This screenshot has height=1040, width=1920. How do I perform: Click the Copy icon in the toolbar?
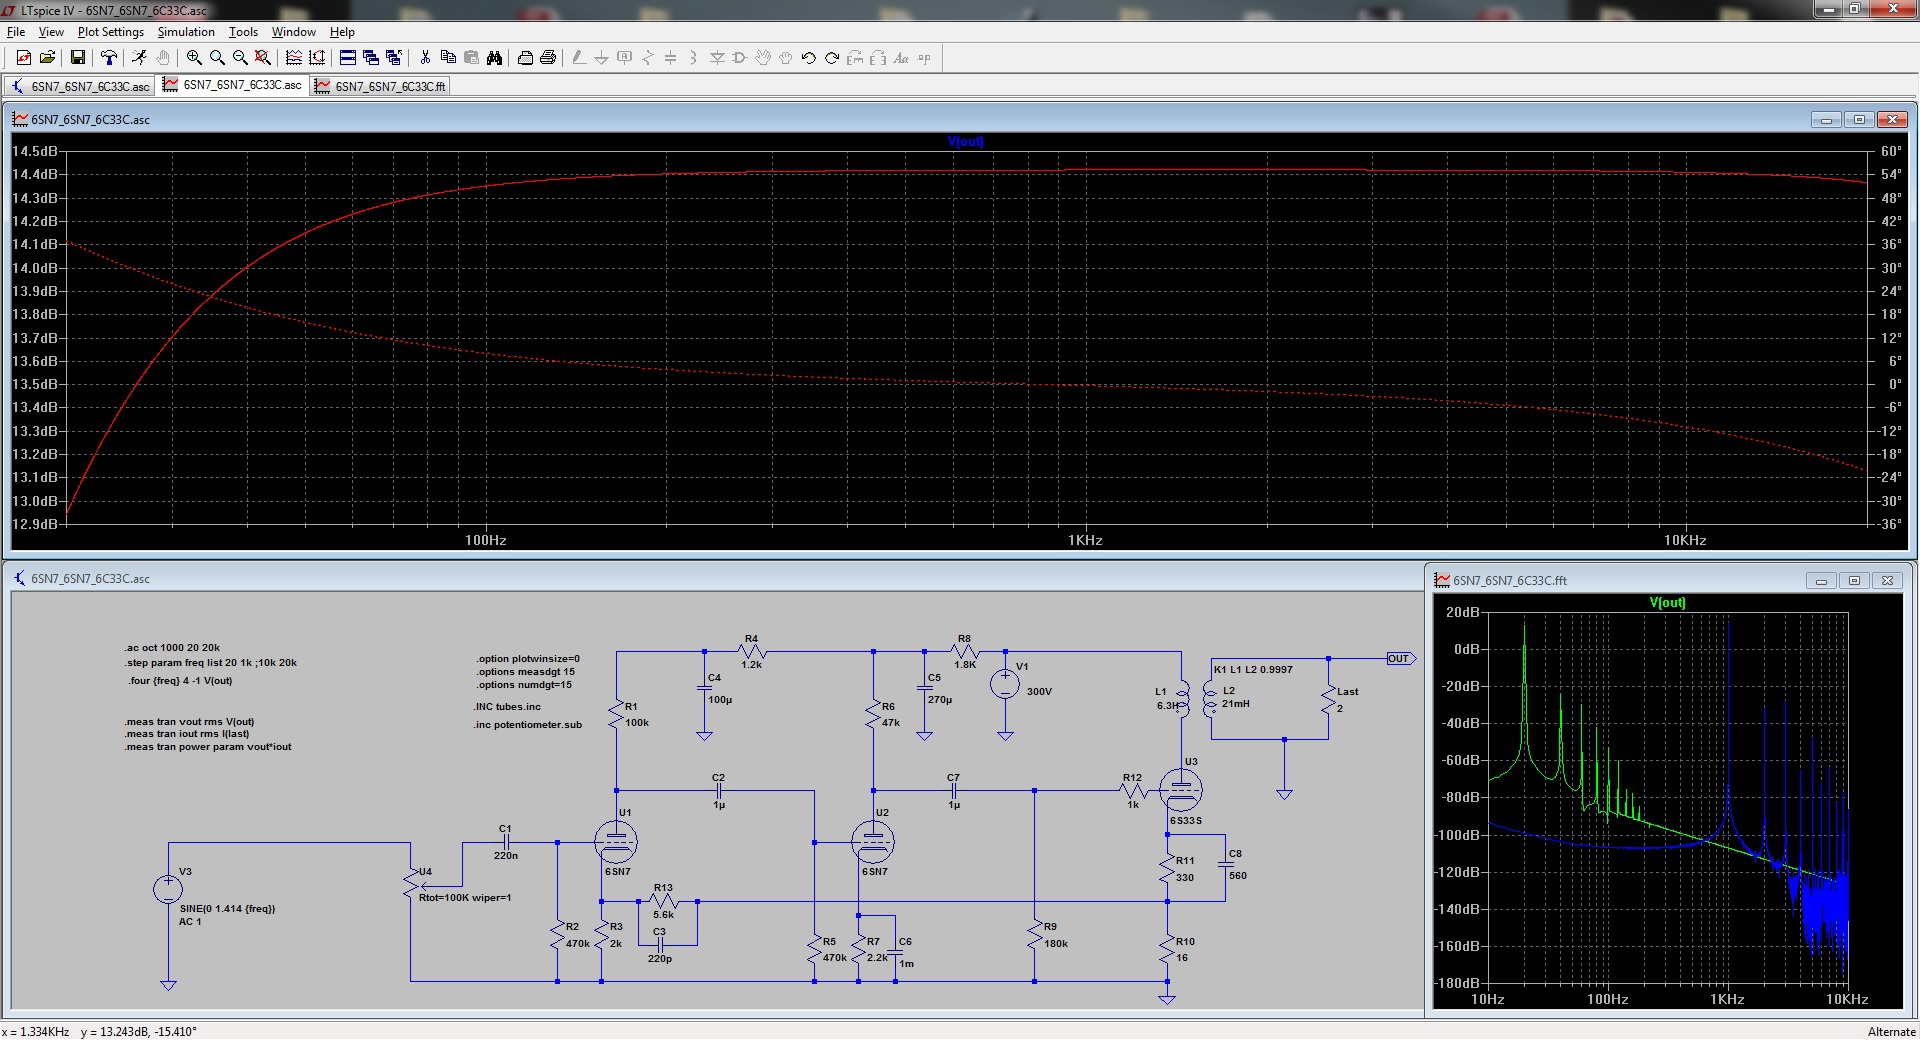(448, 58)
